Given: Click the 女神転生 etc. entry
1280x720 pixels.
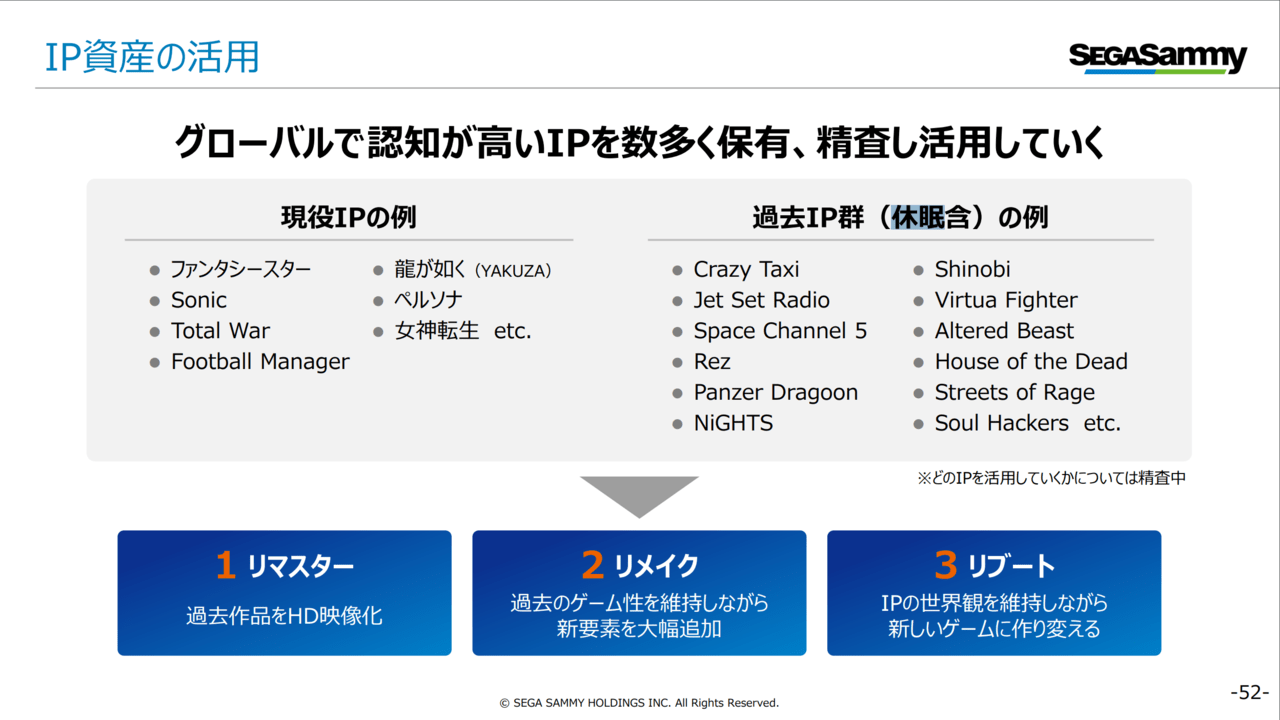Looking at the screenshot, I should (463, 331).
